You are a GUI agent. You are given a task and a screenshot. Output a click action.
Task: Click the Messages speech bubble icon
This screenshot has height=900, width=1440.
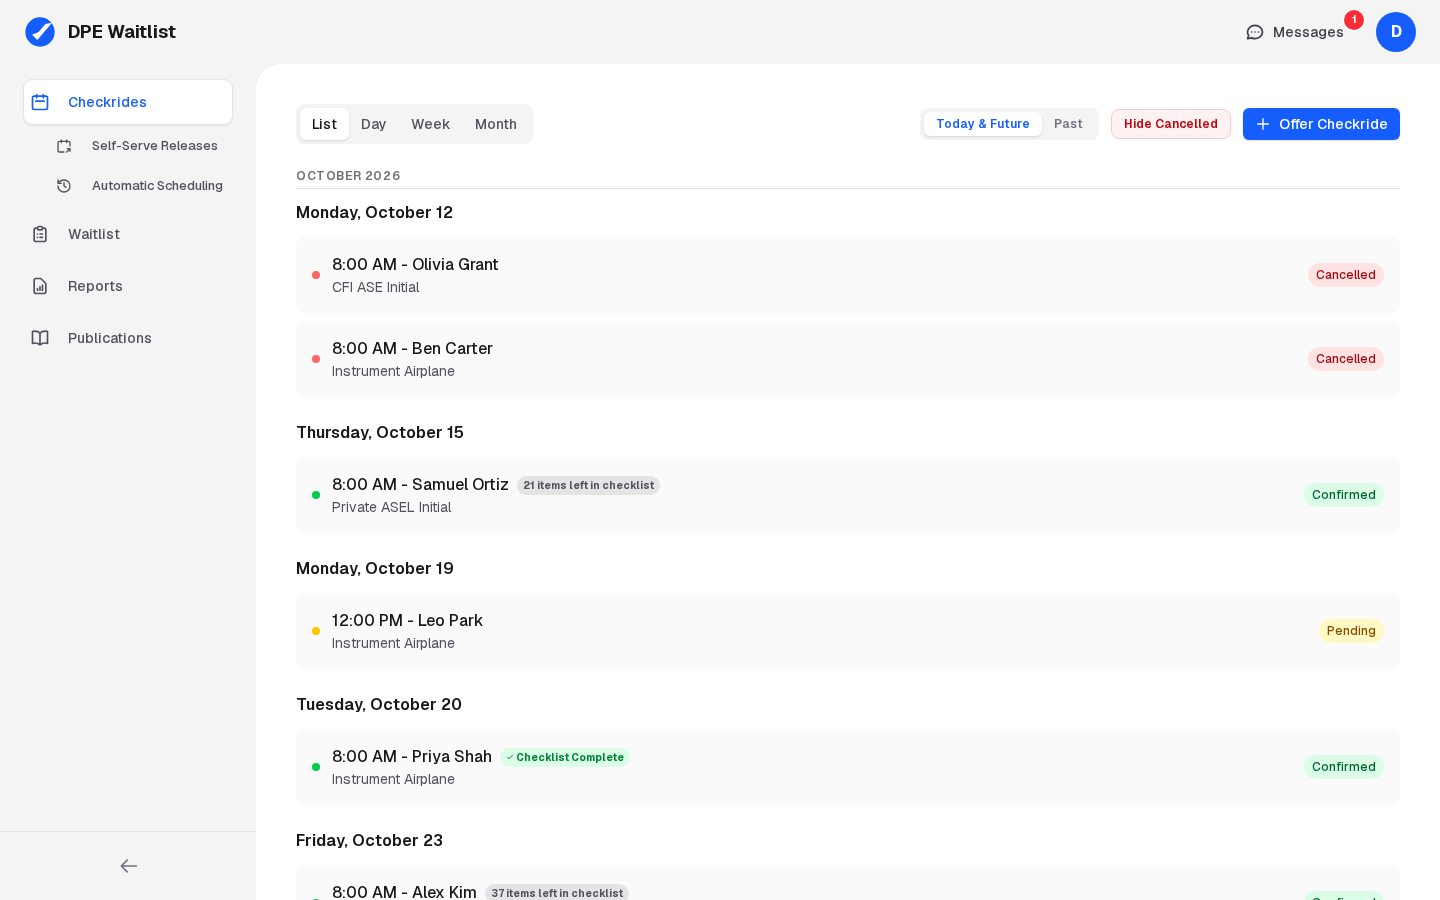(1255, 32)
